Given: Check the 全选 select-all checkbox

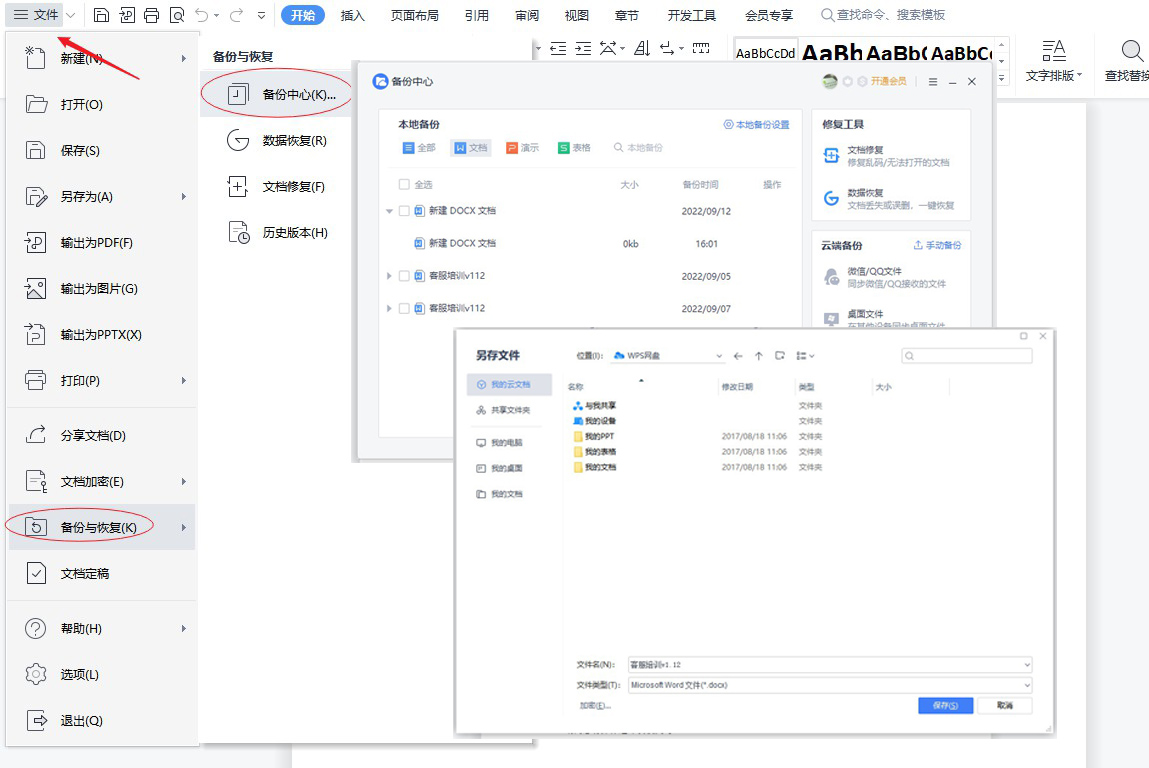Looking at the screenshot, I should coord(404,185).
